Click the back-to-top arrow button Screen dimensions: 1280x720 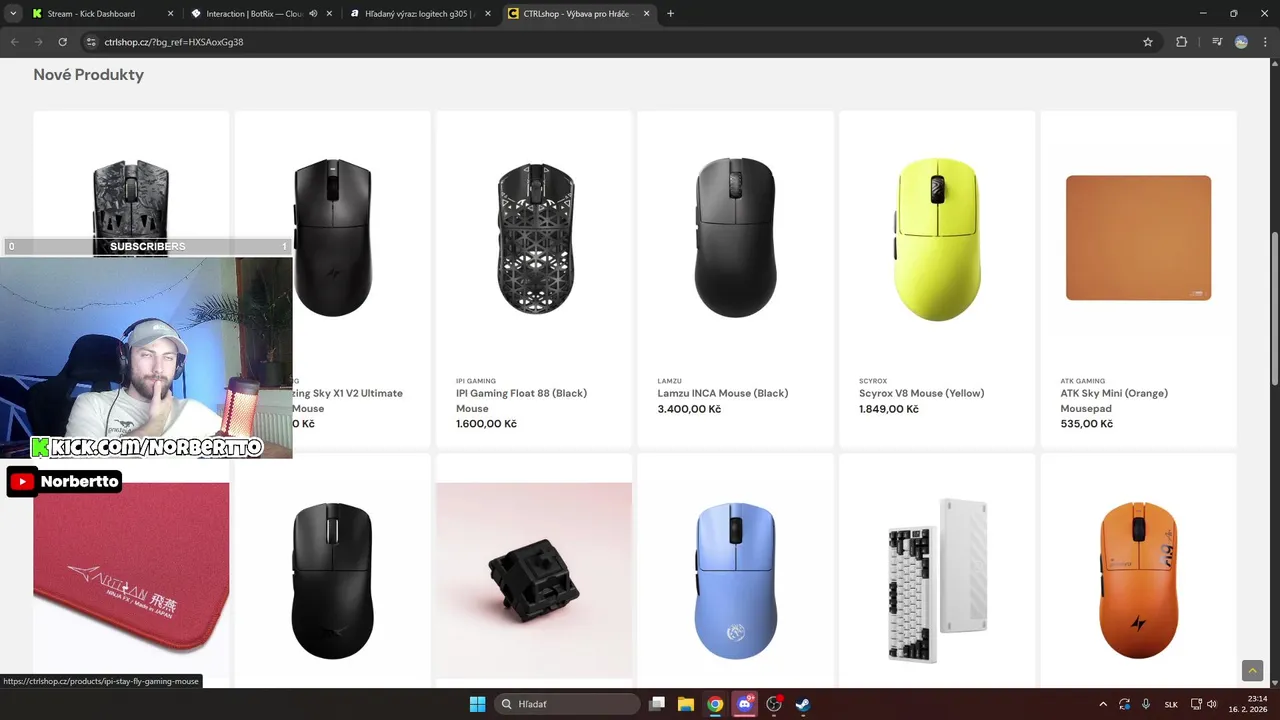coord(1252,670)
